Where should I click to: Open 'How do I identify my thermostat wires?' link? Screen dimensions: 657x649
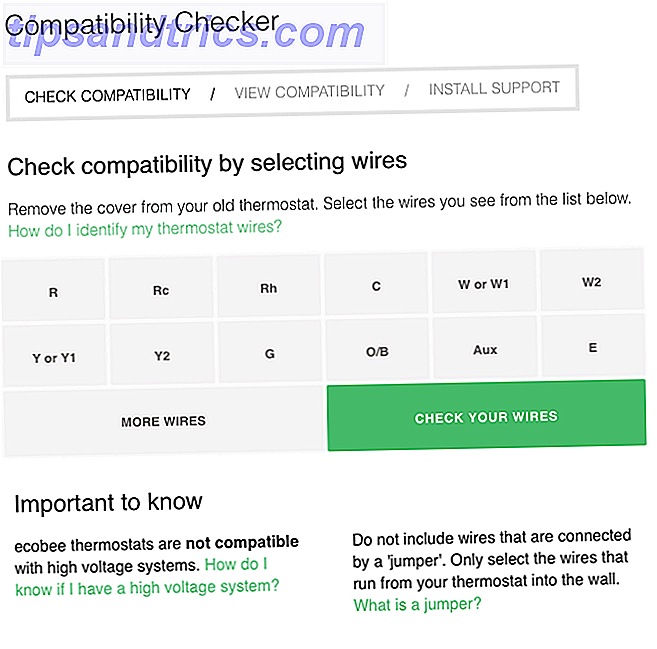(x=145, y=228)
